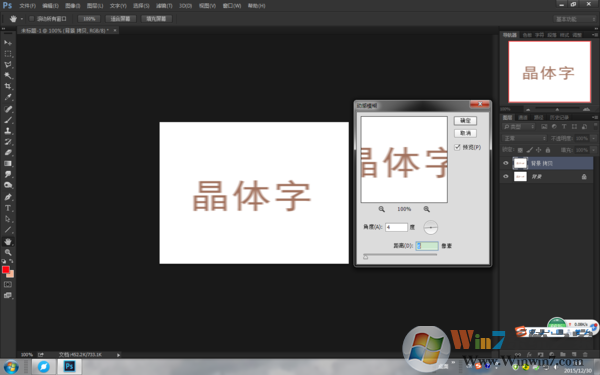Filter layers by pixel type icon

544,127
